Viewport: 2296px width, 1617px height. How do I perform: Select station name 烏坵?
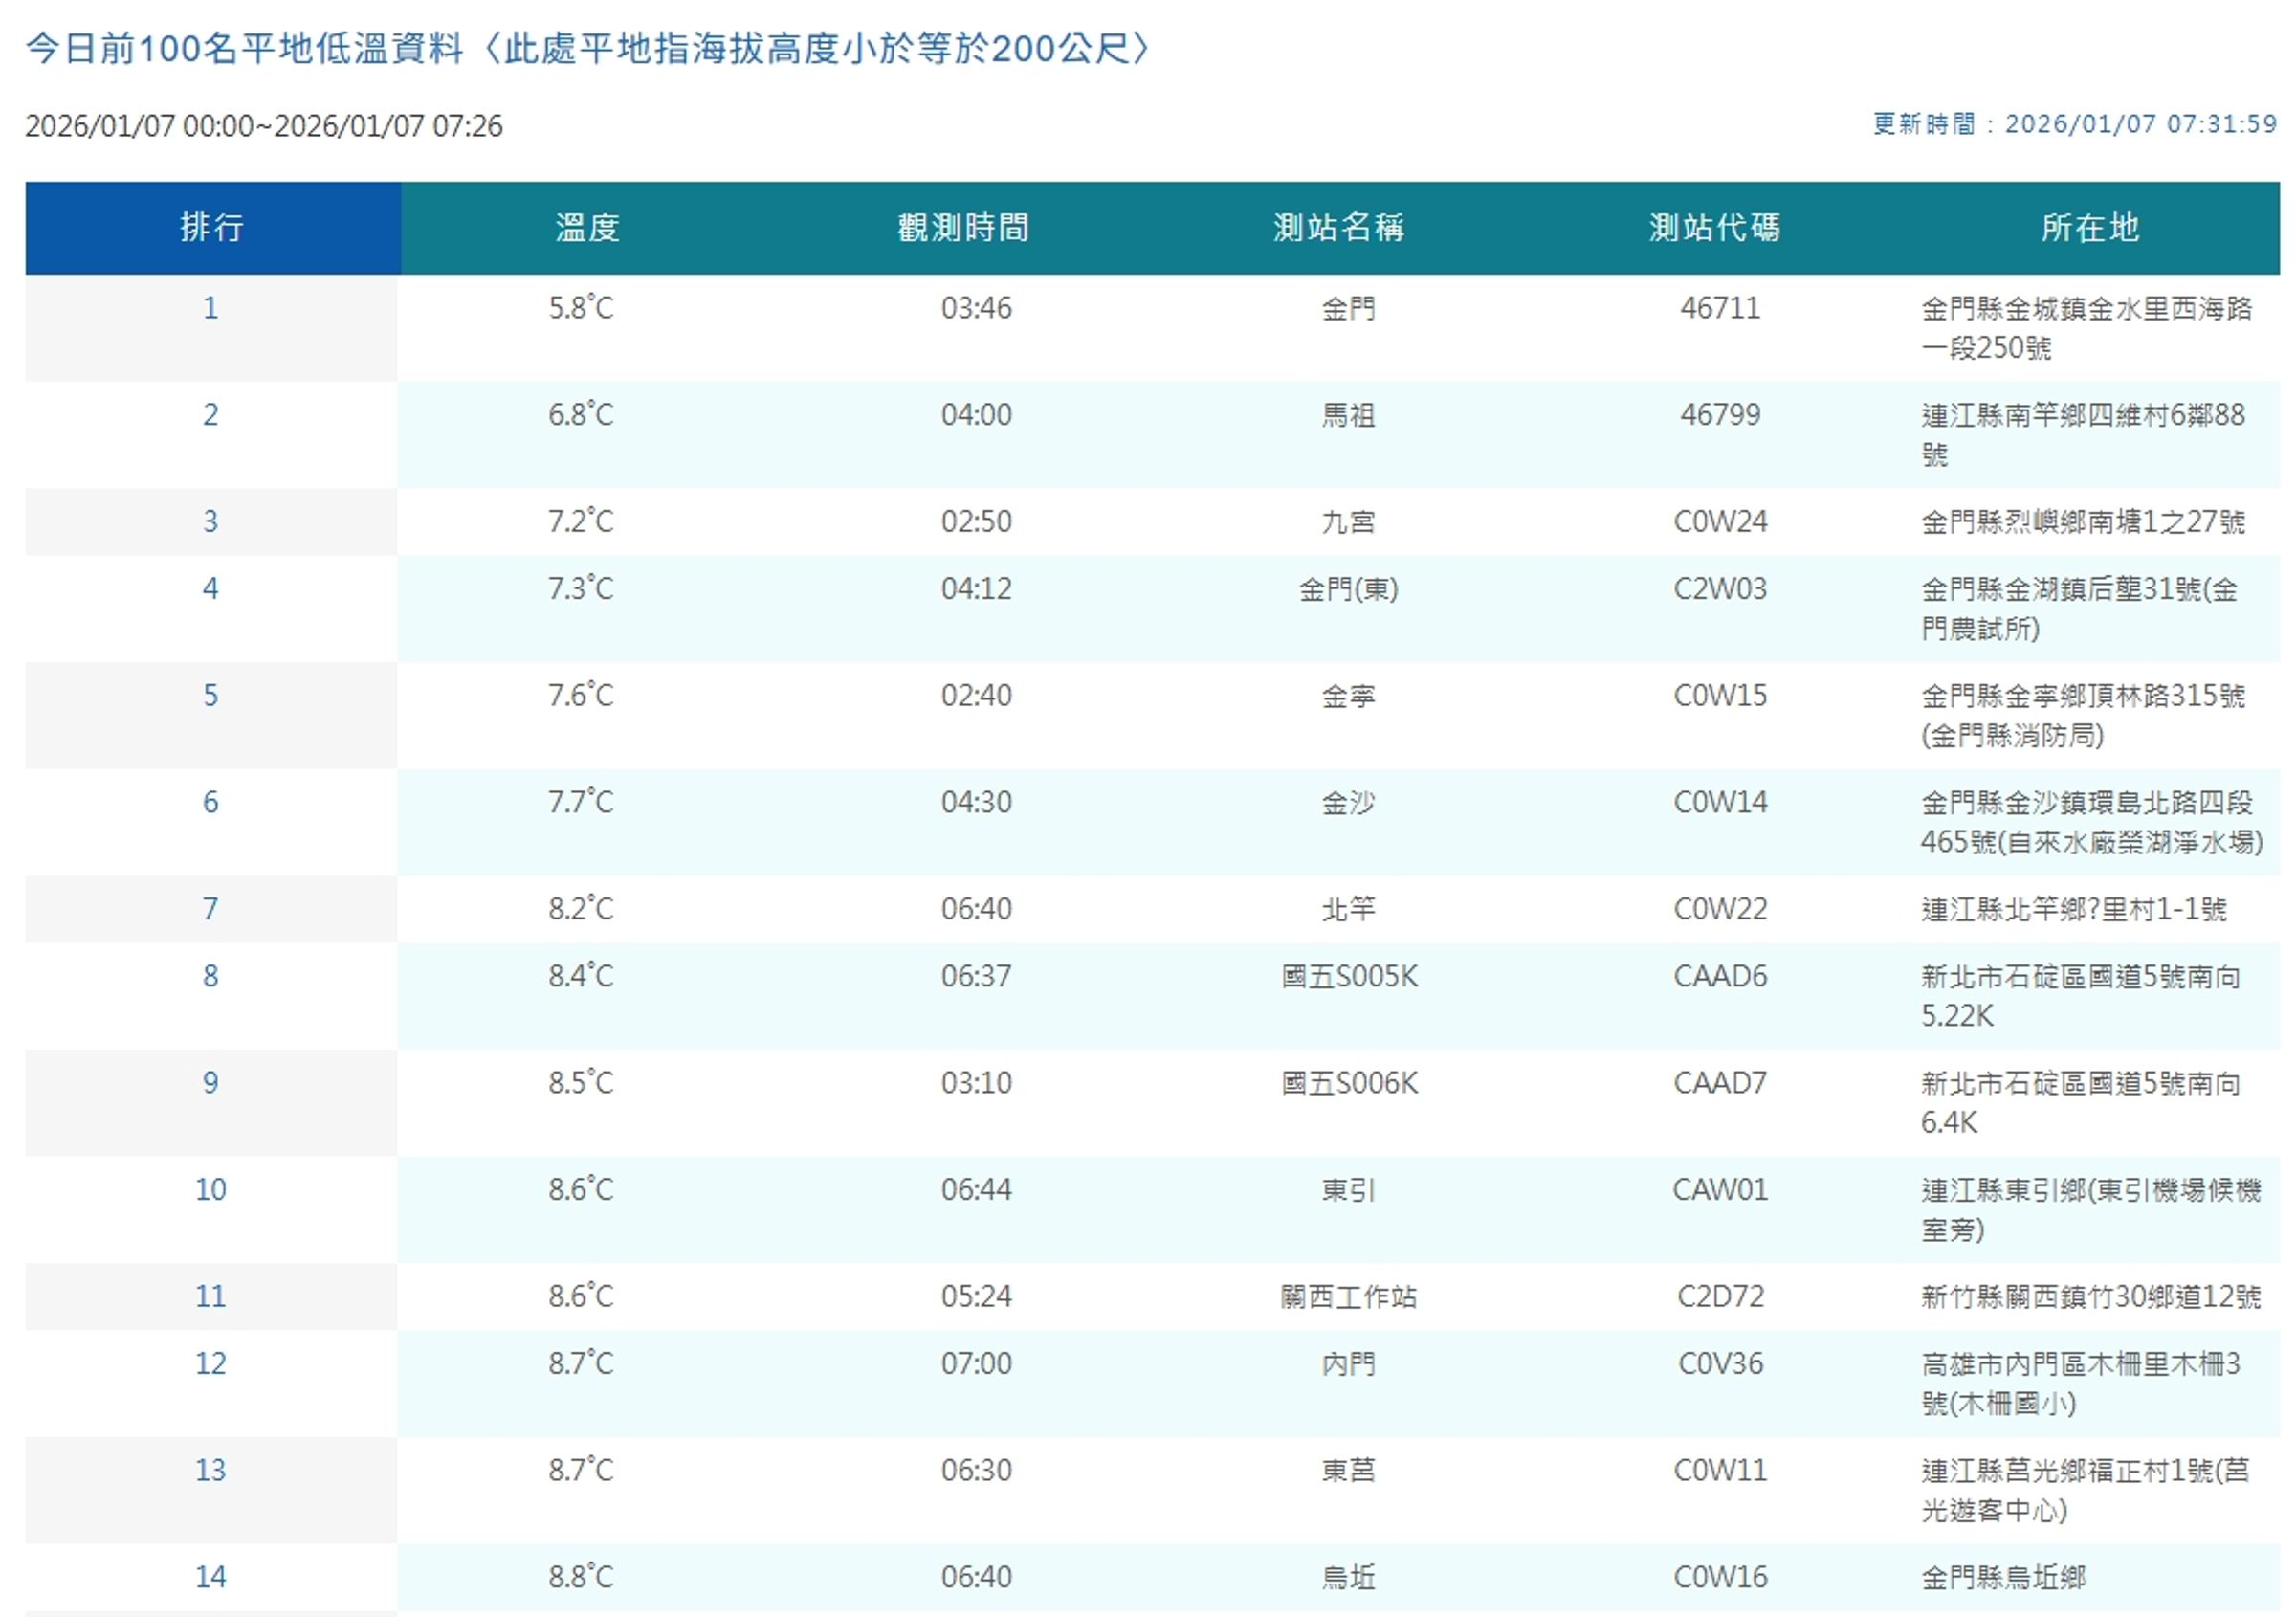(1348, 1579)
